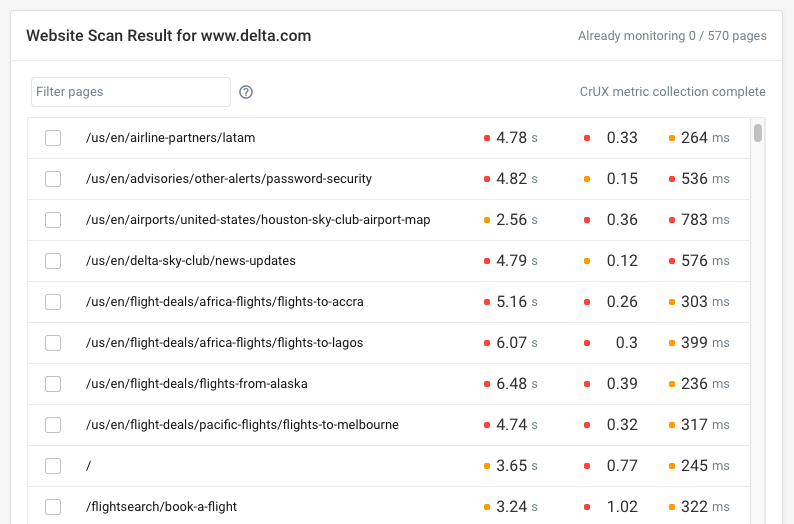Check the root "/" page checkbox

coord(53,466)
